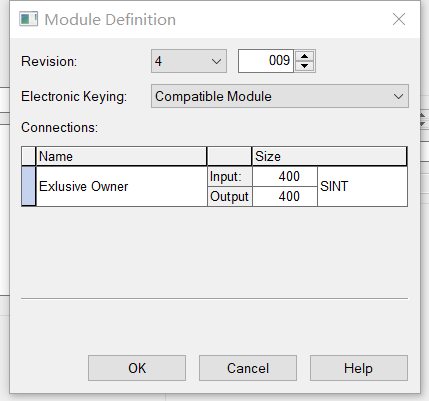The image size is (429, 401).
Task: Increase minor revision with up arrow
Action: 304,56
